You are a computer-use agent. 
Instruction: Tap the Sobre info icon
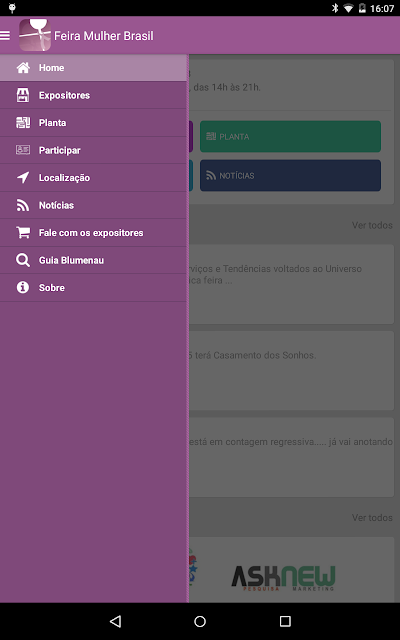[x=23, y=287]
